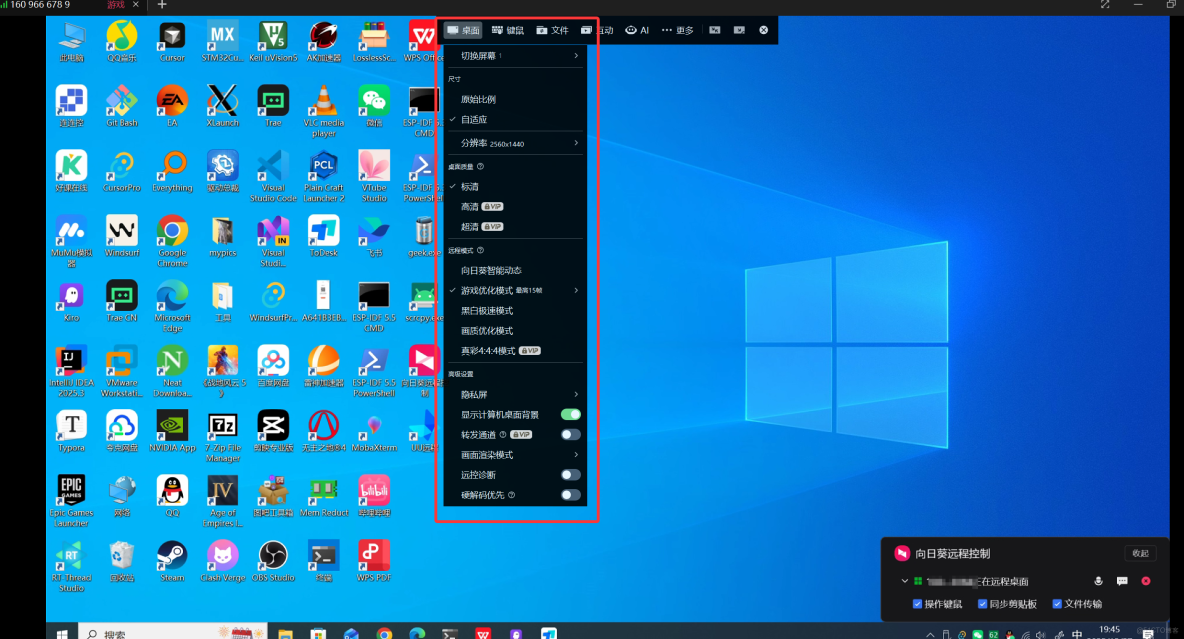Enable the 远控诊断 toggle

pyautogui.click(x=572, y=474)
